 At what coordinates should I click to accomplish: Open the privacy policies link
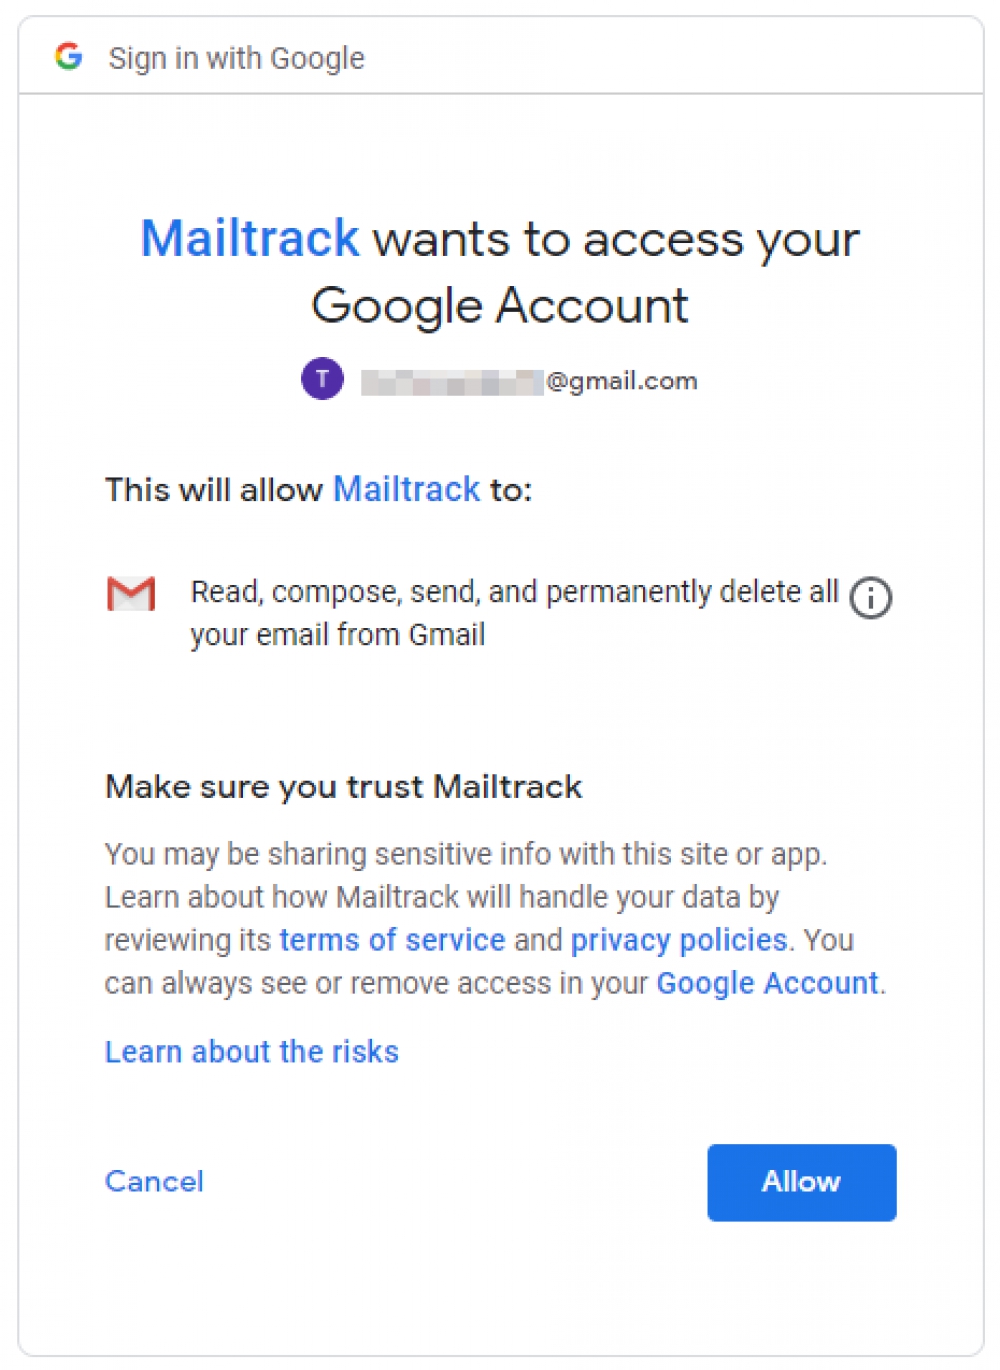pyautogui.click(x=679, y=940)
